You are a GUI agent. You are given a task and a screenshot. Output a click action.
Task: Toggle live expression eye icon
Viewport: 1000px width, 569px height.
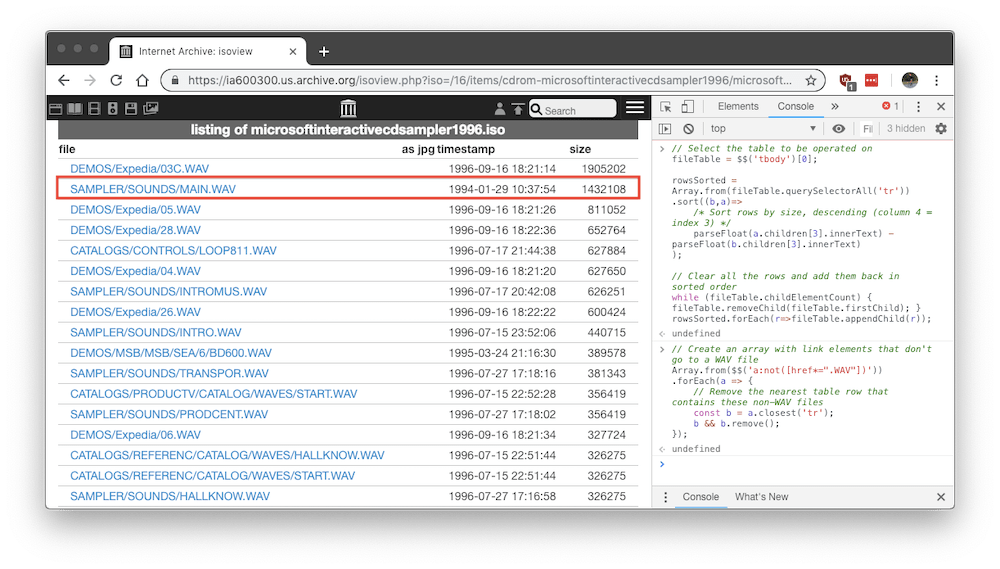838,129
